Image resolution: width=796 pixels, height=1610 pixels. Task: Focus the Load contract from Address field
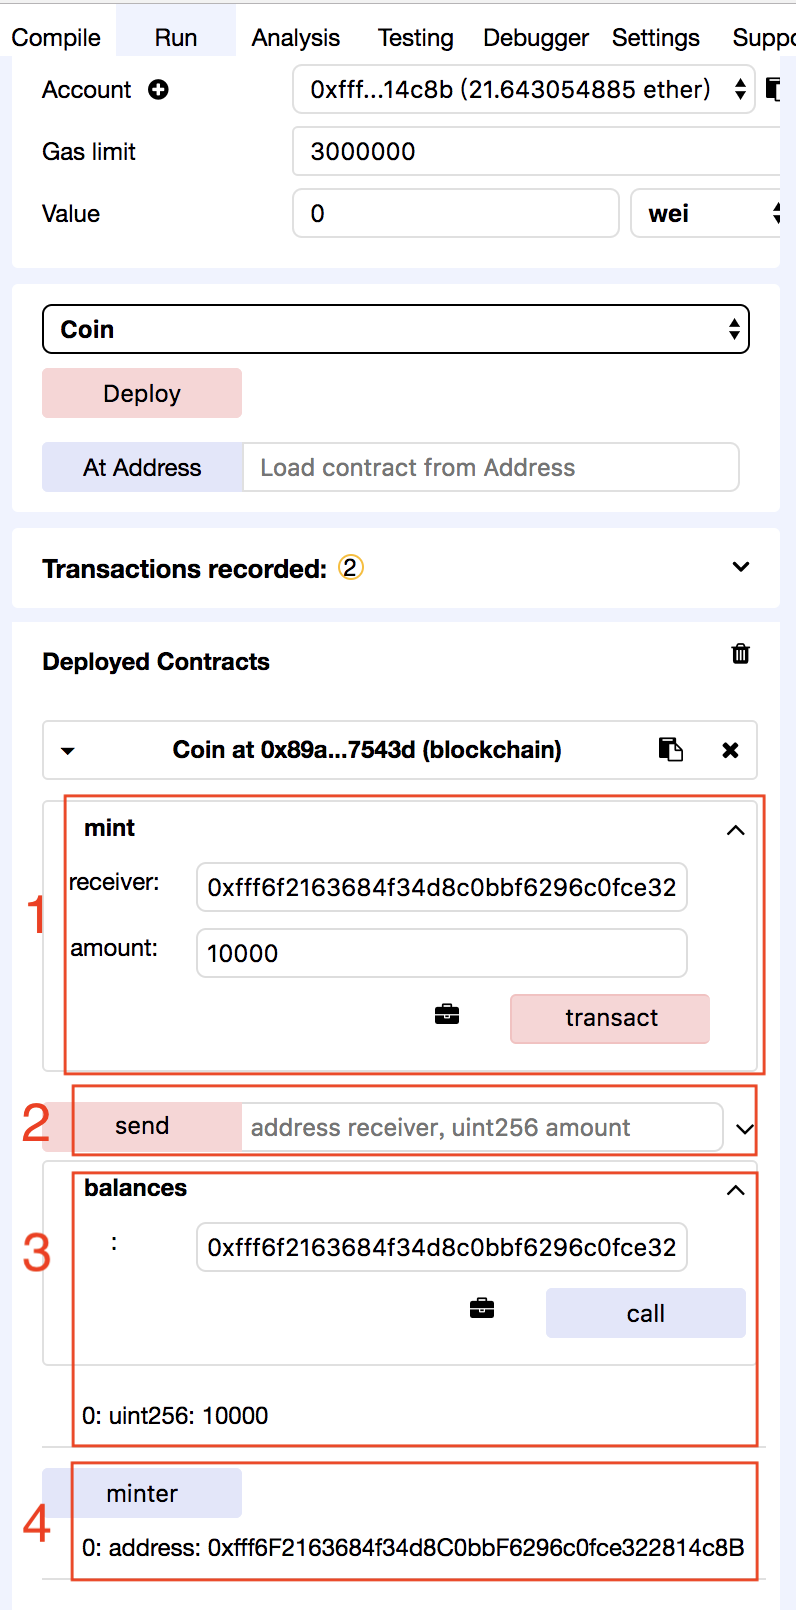point(491,467)
